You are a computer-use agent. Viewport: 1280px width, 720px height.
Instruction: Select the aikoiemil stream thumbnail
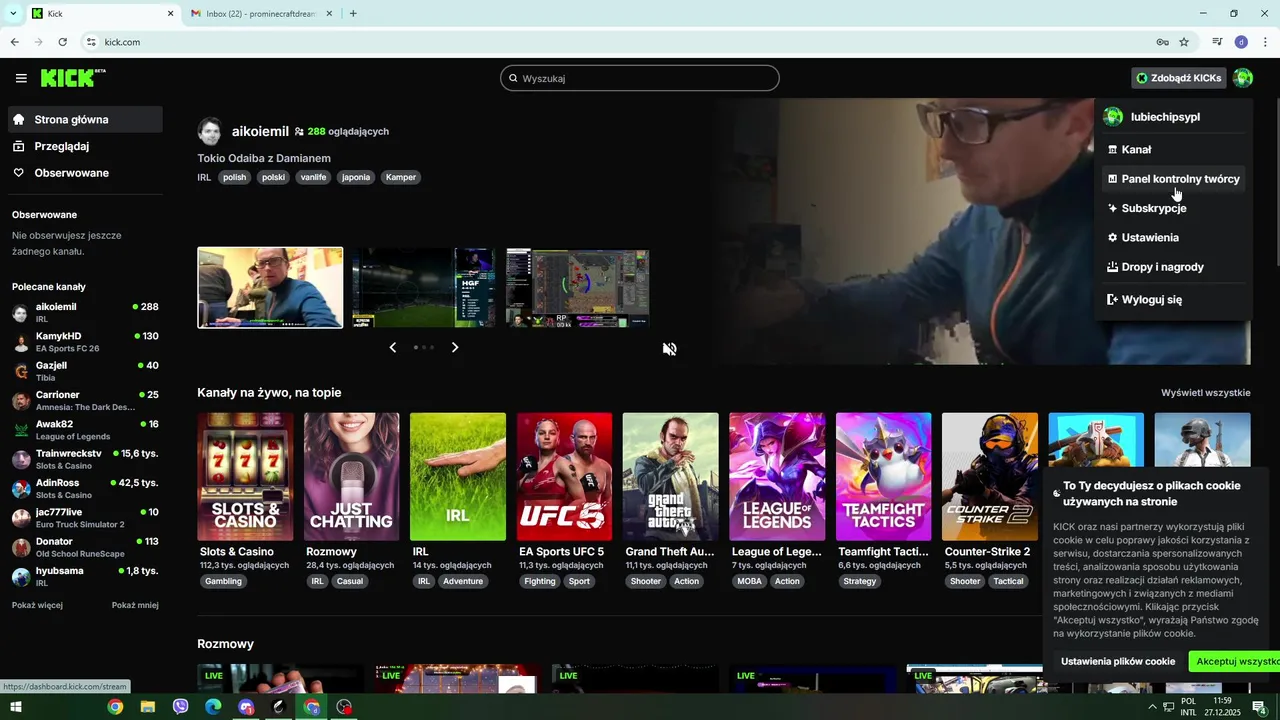270,288
